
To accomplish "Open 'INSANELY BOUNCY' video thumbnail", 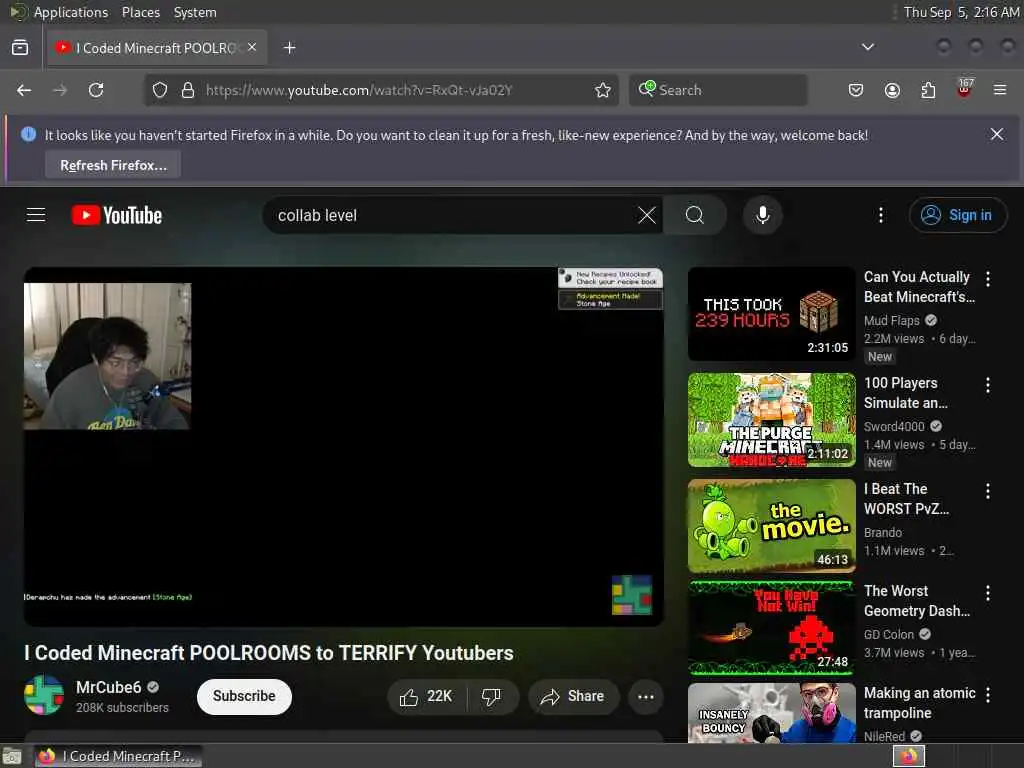I will [771, 712].
